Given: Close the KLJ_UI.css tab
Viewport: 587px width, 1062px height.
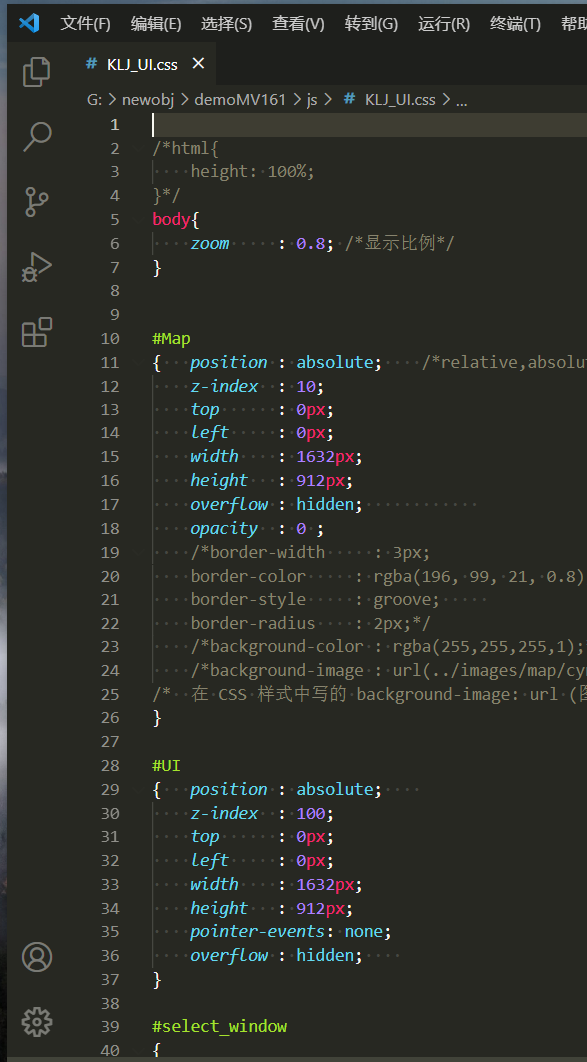Looking at the screenshot, I should (x=198, y=64).
